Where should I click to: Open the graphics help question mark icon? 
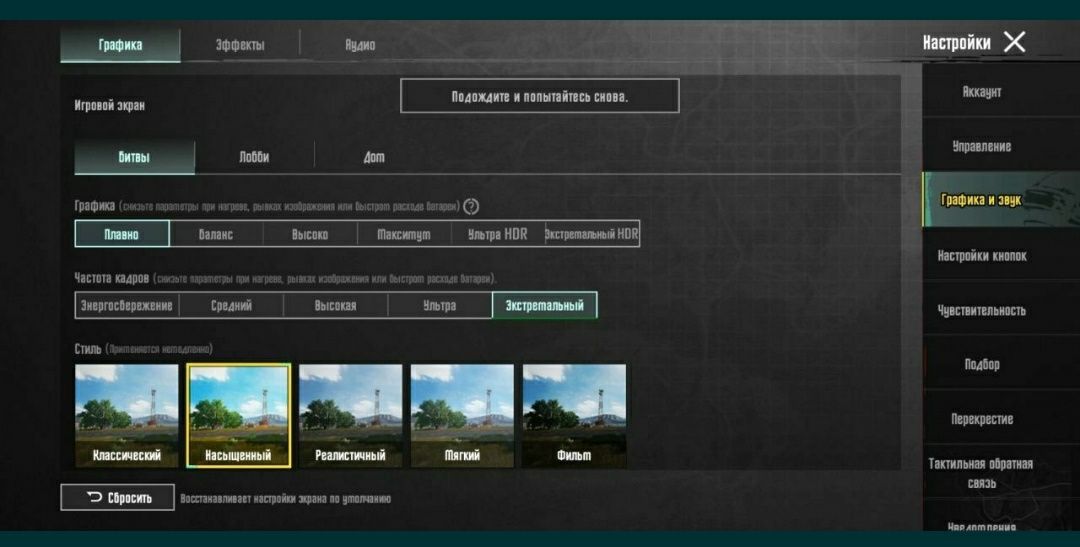pyautogui.click(x=471, y=206)
